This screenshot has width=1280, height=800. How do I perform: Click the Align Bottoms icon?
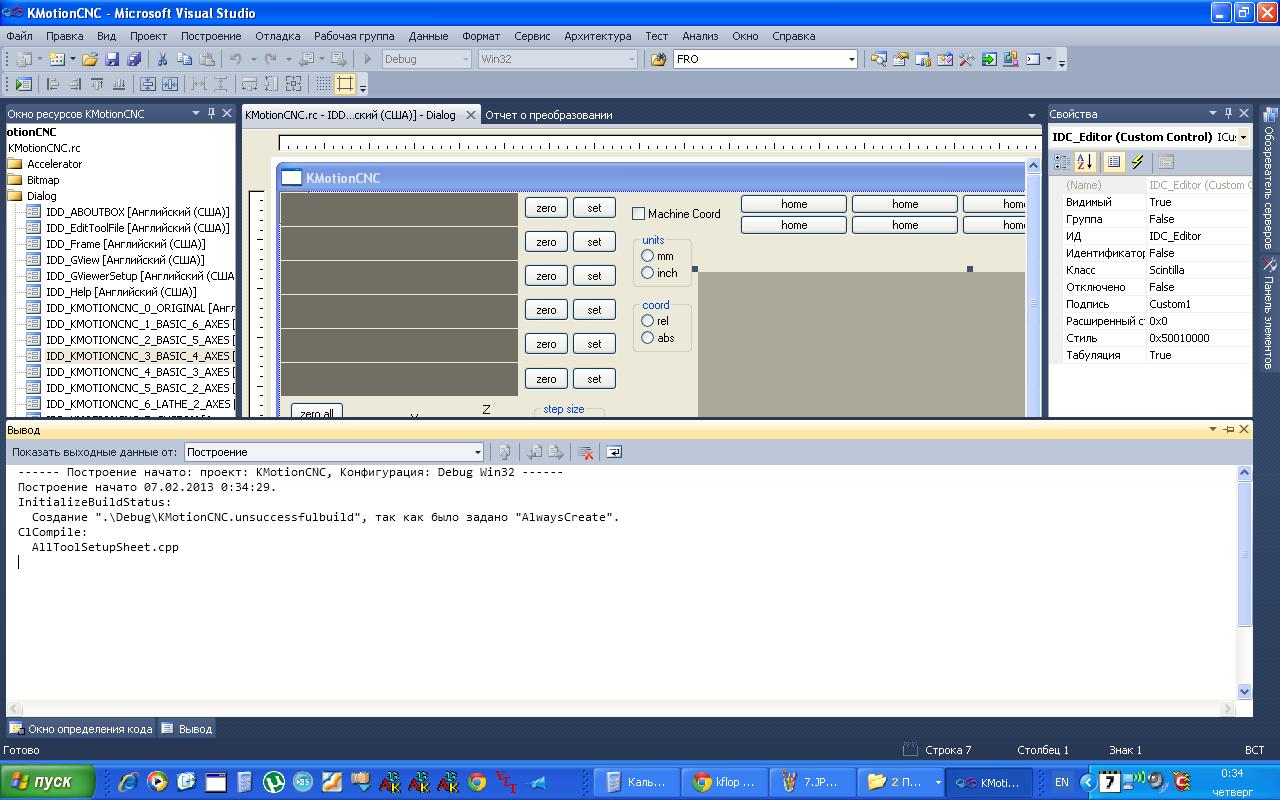[x=119, y=84]
